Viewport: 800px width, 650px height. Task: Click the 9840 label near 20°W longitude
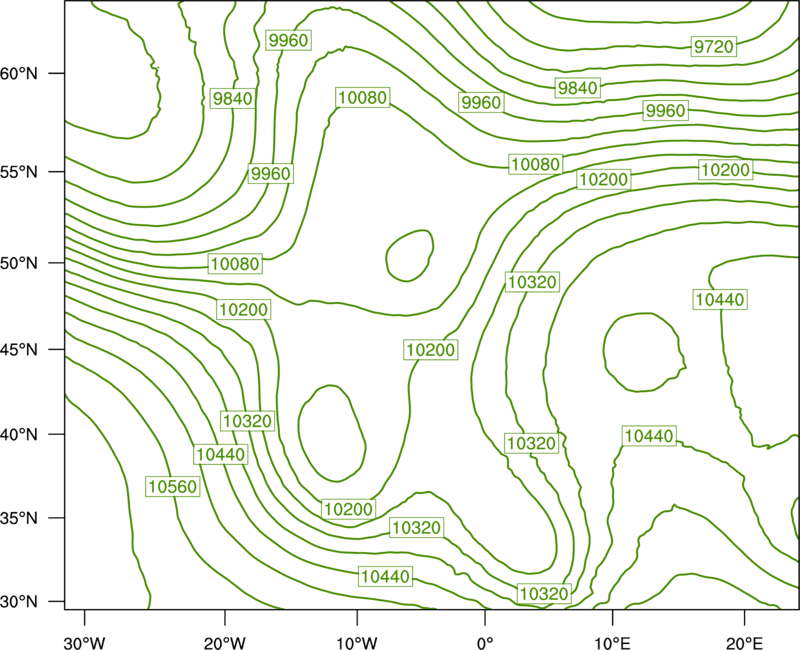pyautogui.click(x=233, y=98)
